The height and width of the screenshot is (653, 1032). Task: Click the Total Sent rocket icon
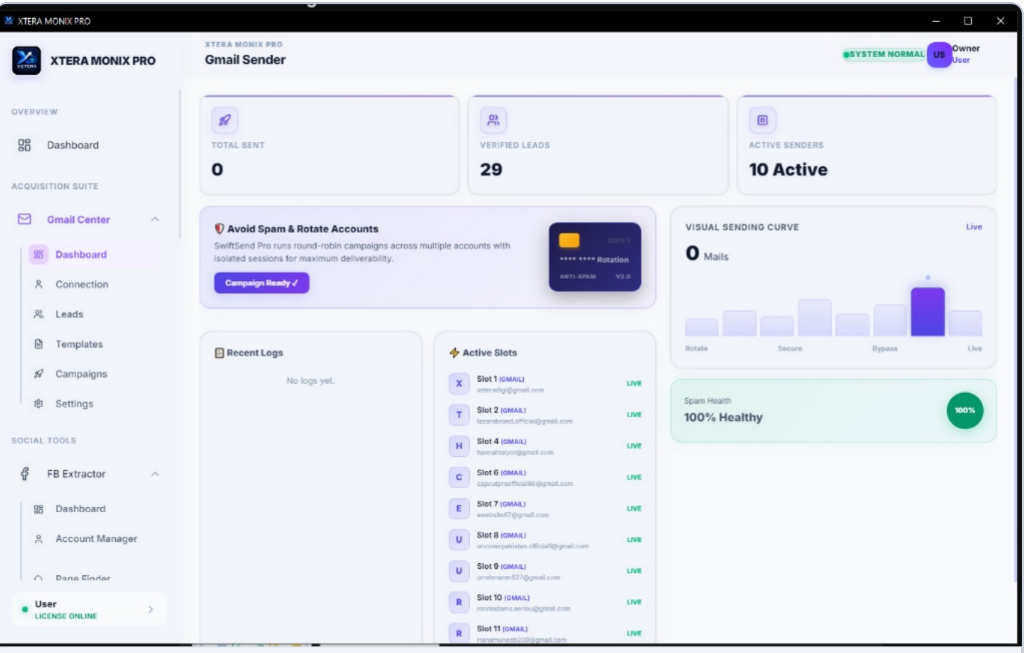point(224,120)
